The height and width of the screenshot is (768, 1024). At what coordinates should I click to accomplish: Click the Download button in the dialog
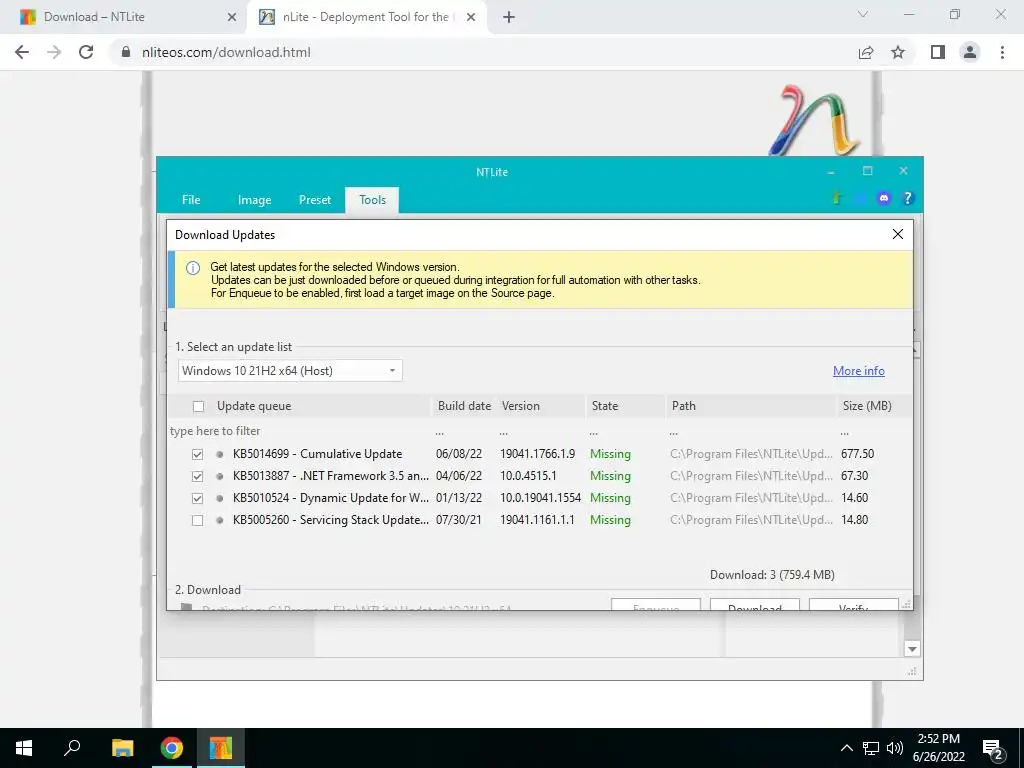pyautogui.click(x=754, y=605)
